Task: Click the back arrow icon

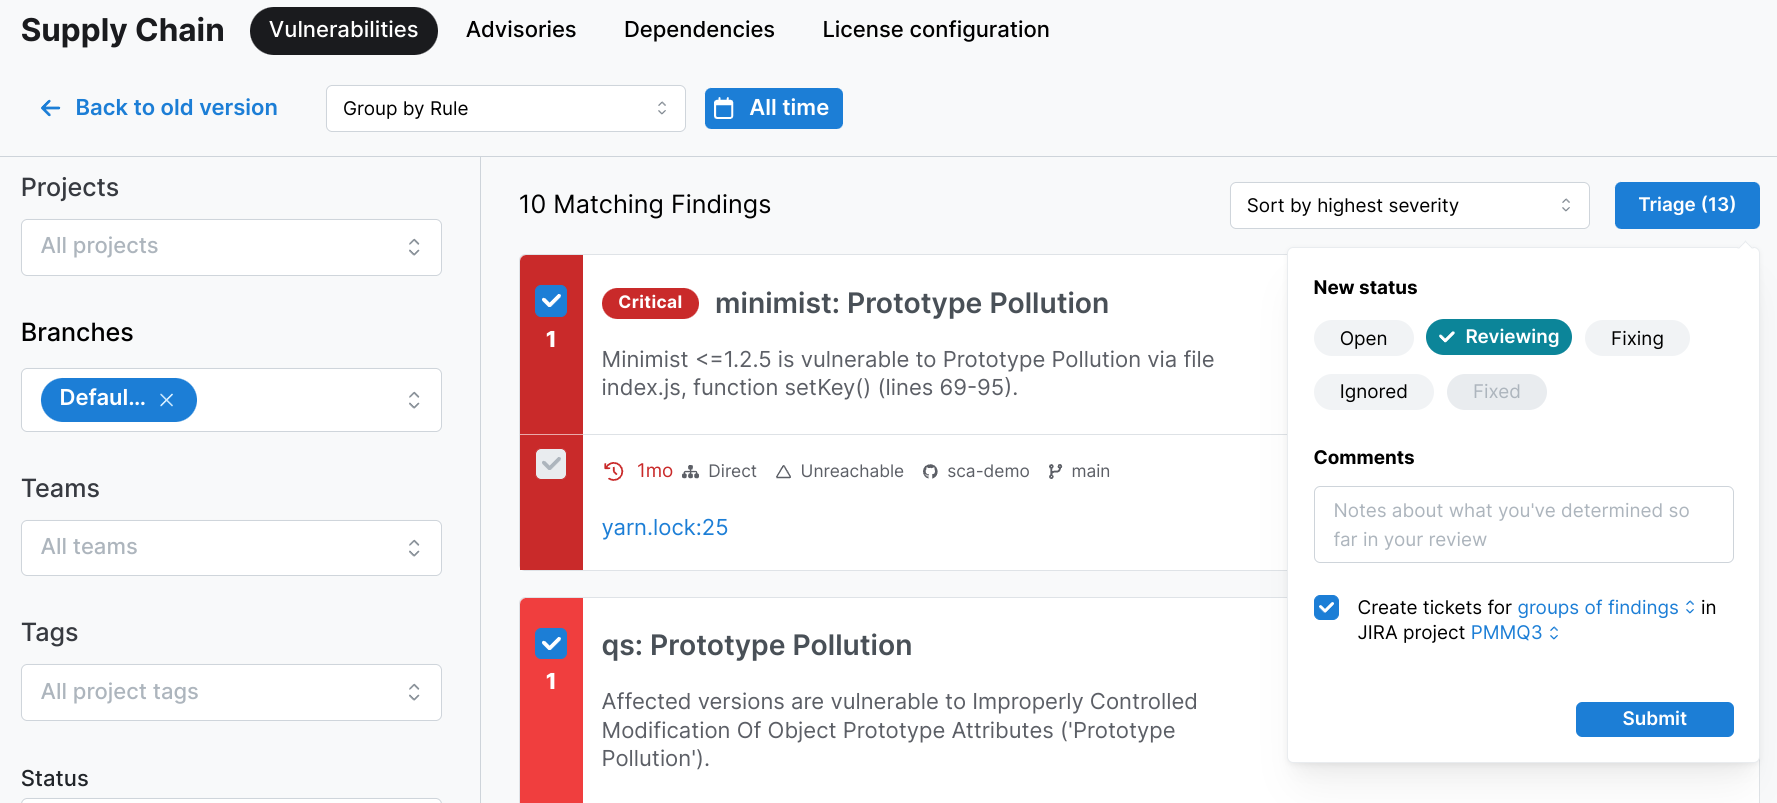Action: click(x=50, y=108)
